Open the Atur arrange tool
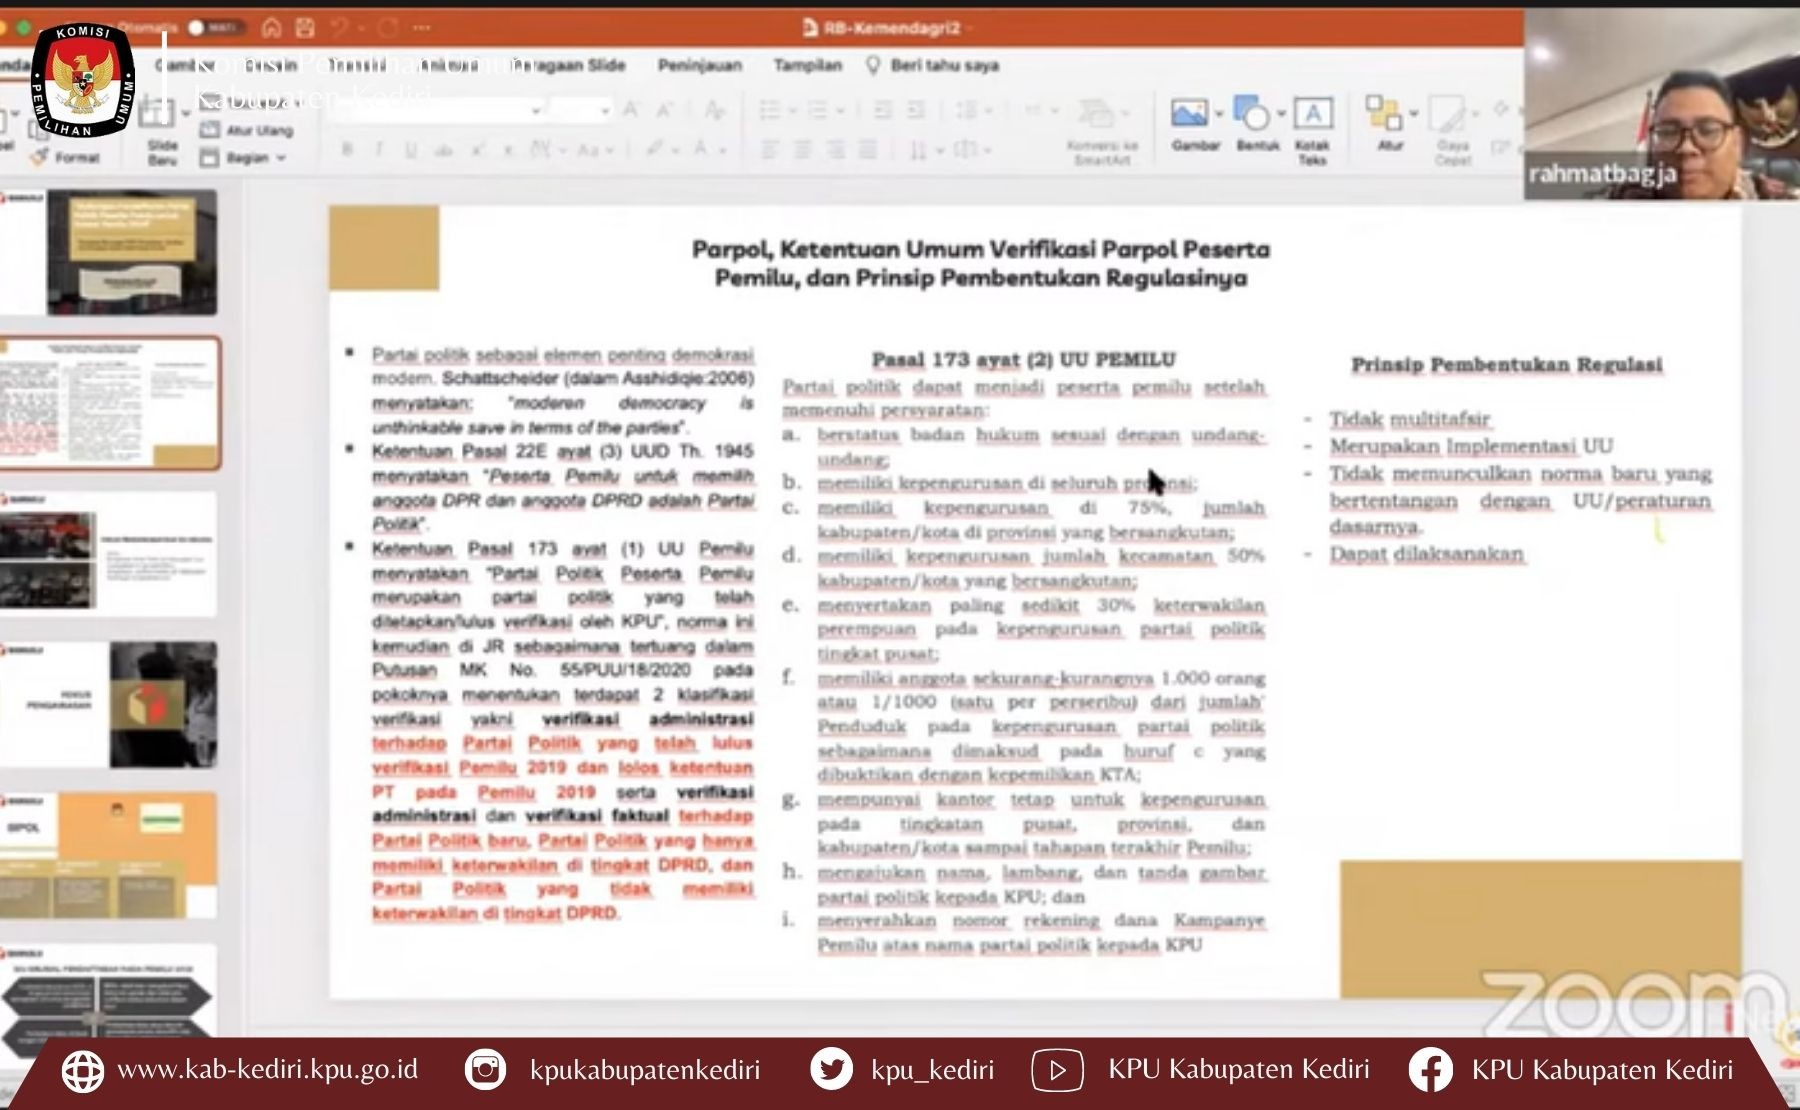The width and height of the screenshot is (1800, 1110). click(1384, 114)
